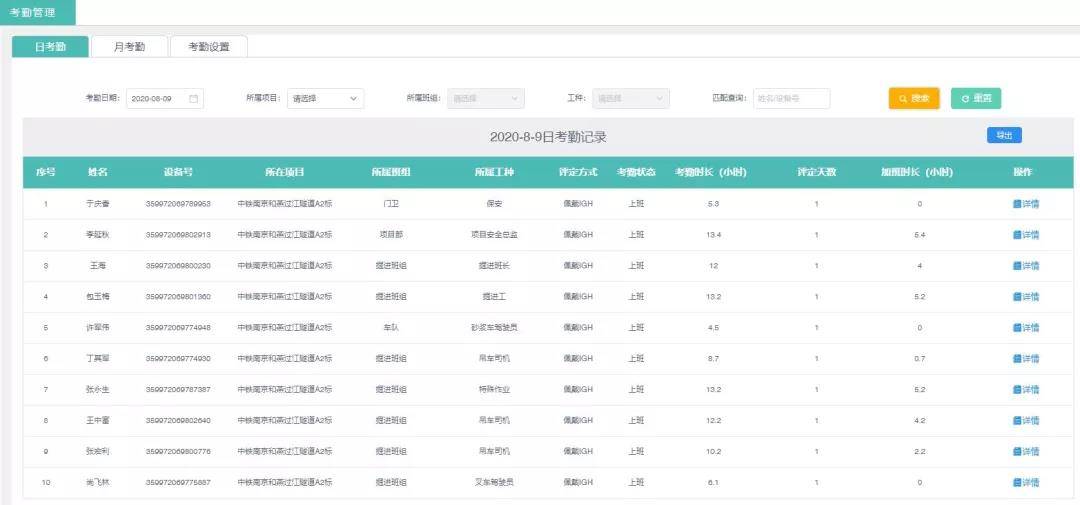Image resolution: width=1080 pixels, height=505 pixels.
Task: Click the green 重置 button
Action: (976, 99)
